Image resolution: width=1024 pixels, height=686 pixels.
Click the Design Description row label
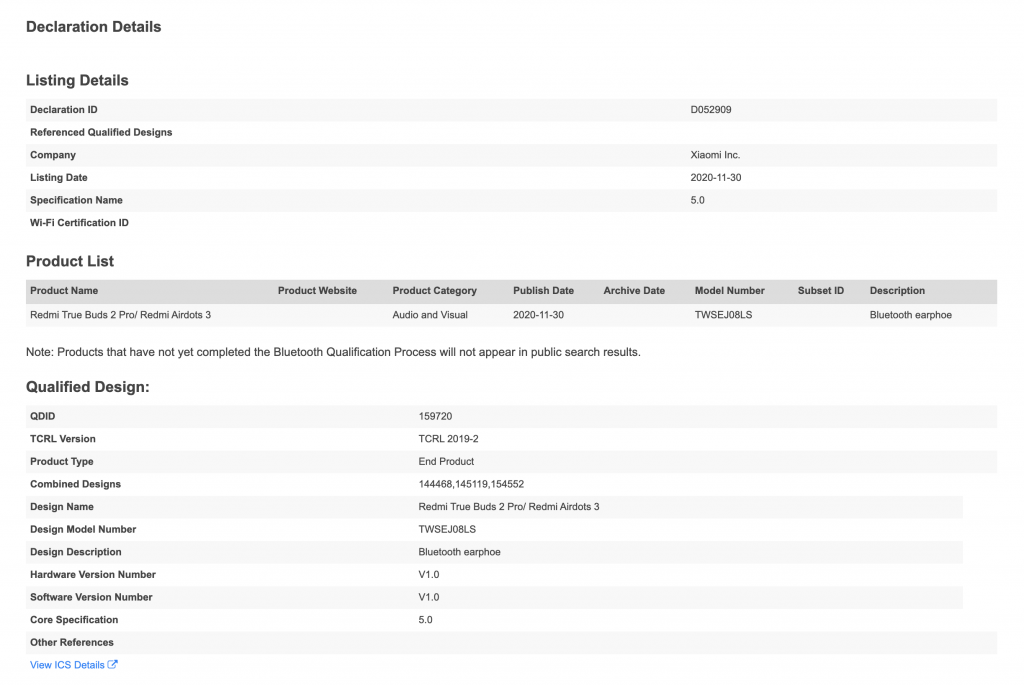(x=76, y=552)
